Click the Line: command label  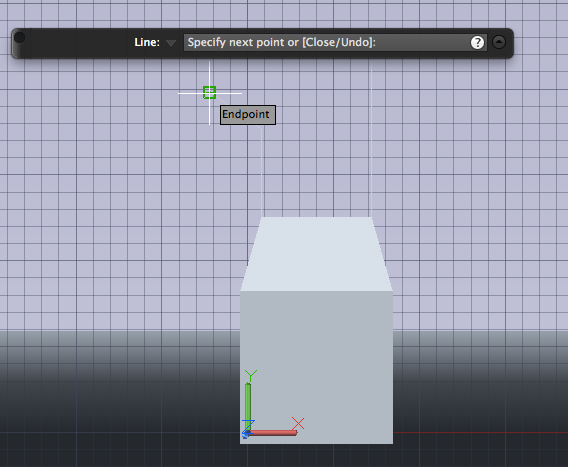coord(147,42)
